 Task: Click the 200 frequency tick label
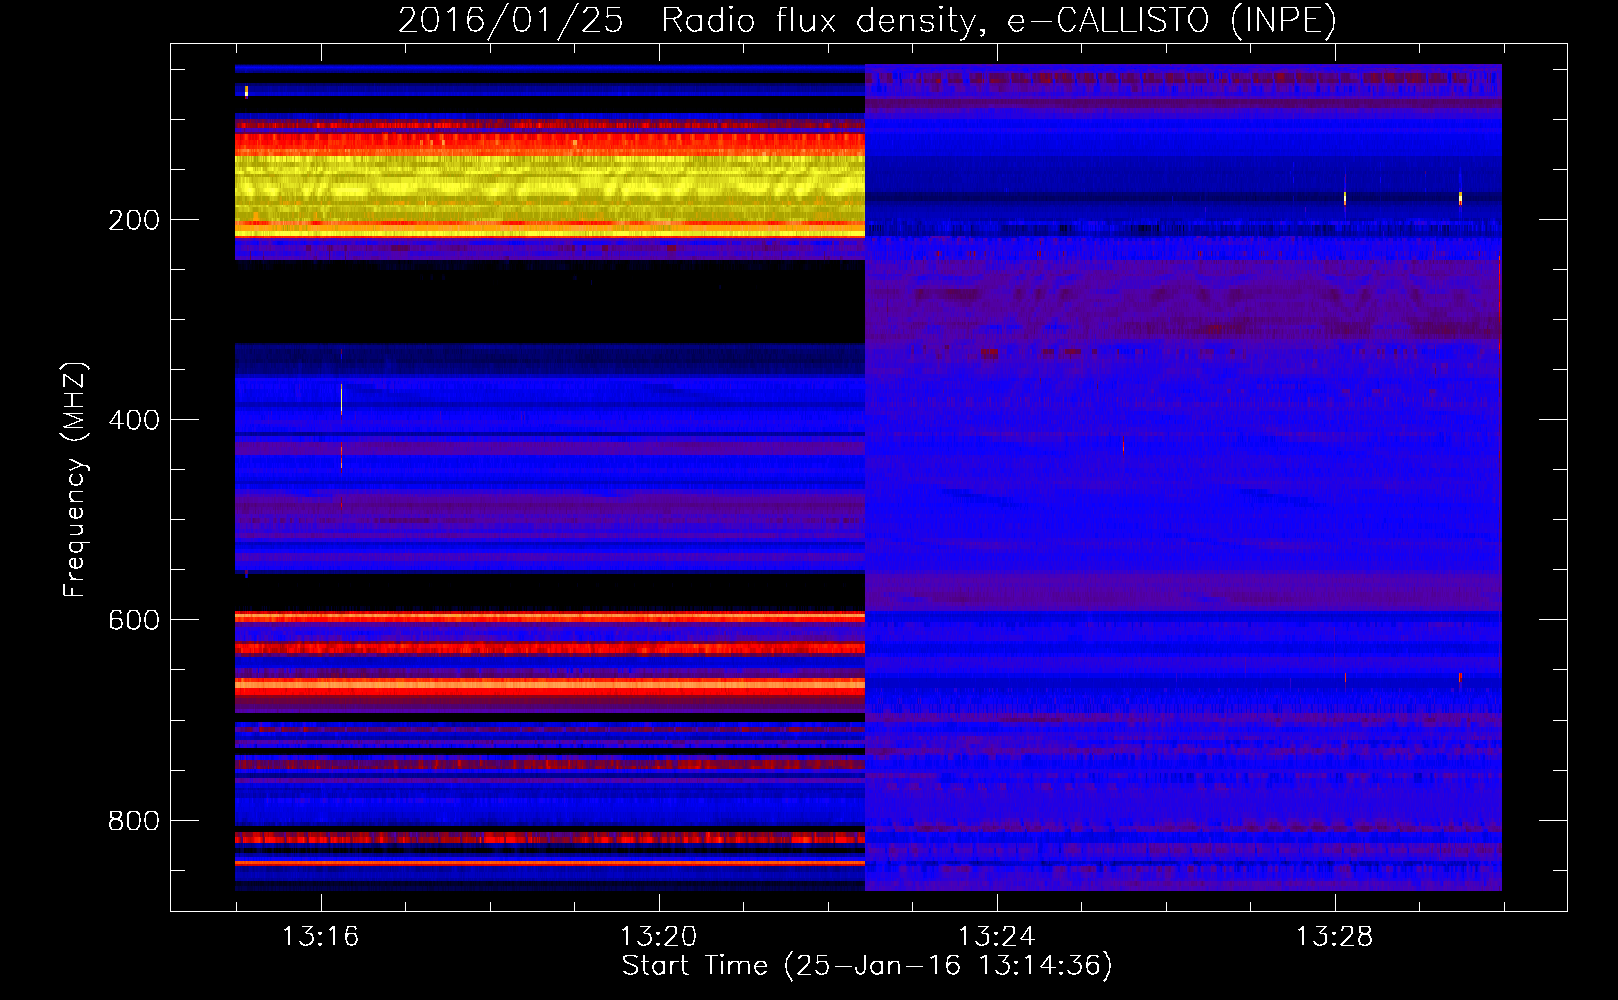point(134,220)
